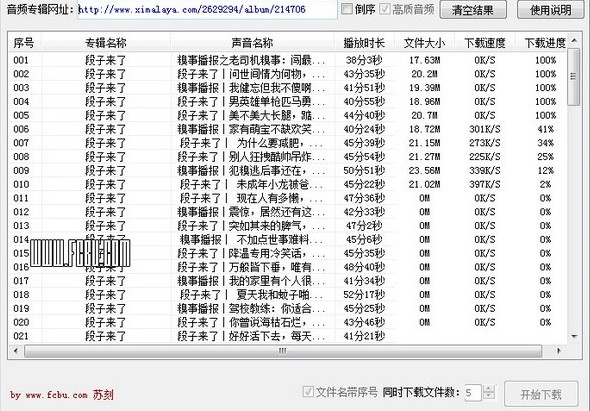Click file size 20.7M in row 005
This screenshot has height=411, width=590.
(424, 115)
